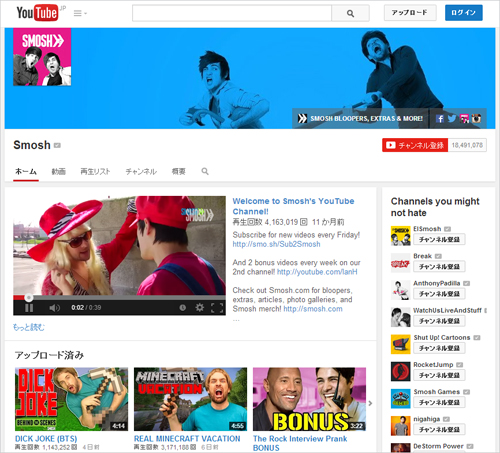Image resolution: width=500 pixels, height=453 pixels.
Task: Expand description with もっと読む
Action: click(29, 327)
